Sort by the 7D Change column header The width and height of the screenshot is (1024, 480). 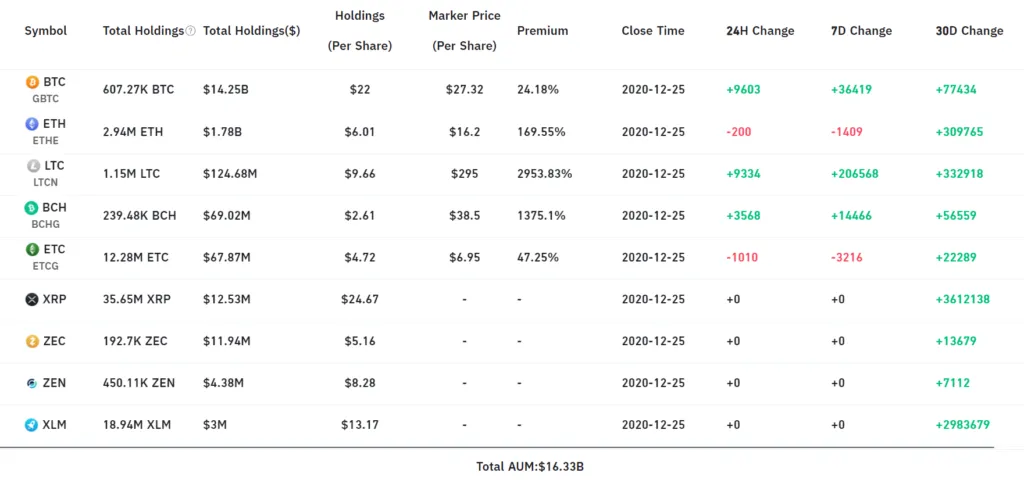click(x=861, y=31)
